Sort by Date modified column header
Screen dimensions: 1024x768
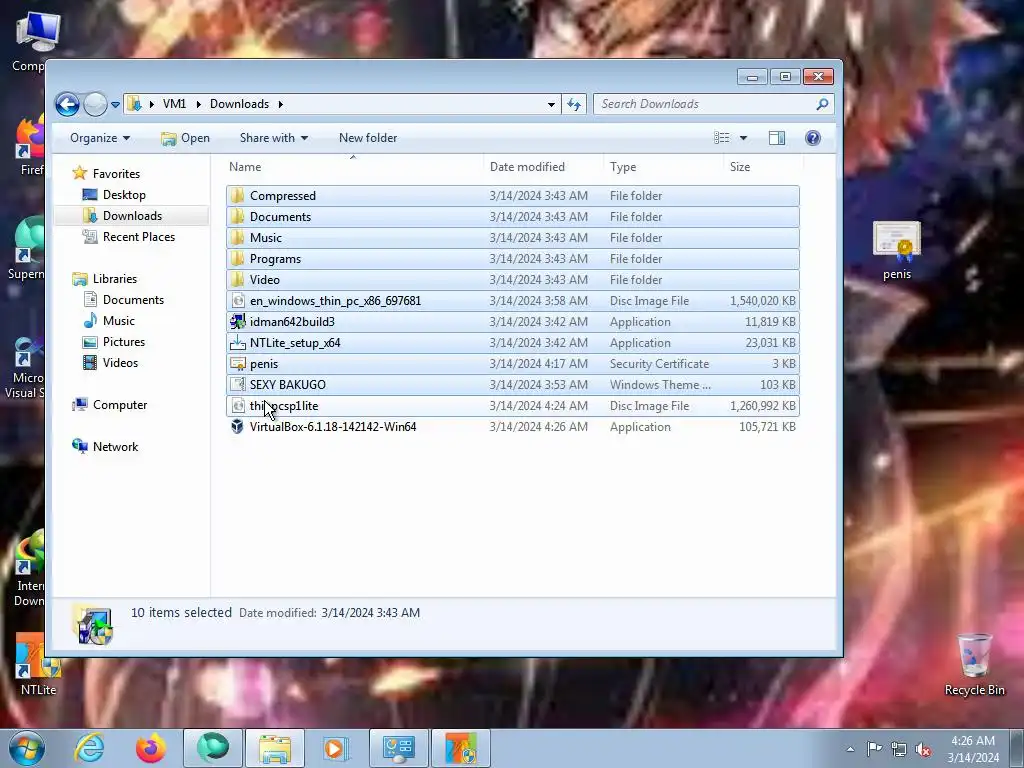point(543,167)
